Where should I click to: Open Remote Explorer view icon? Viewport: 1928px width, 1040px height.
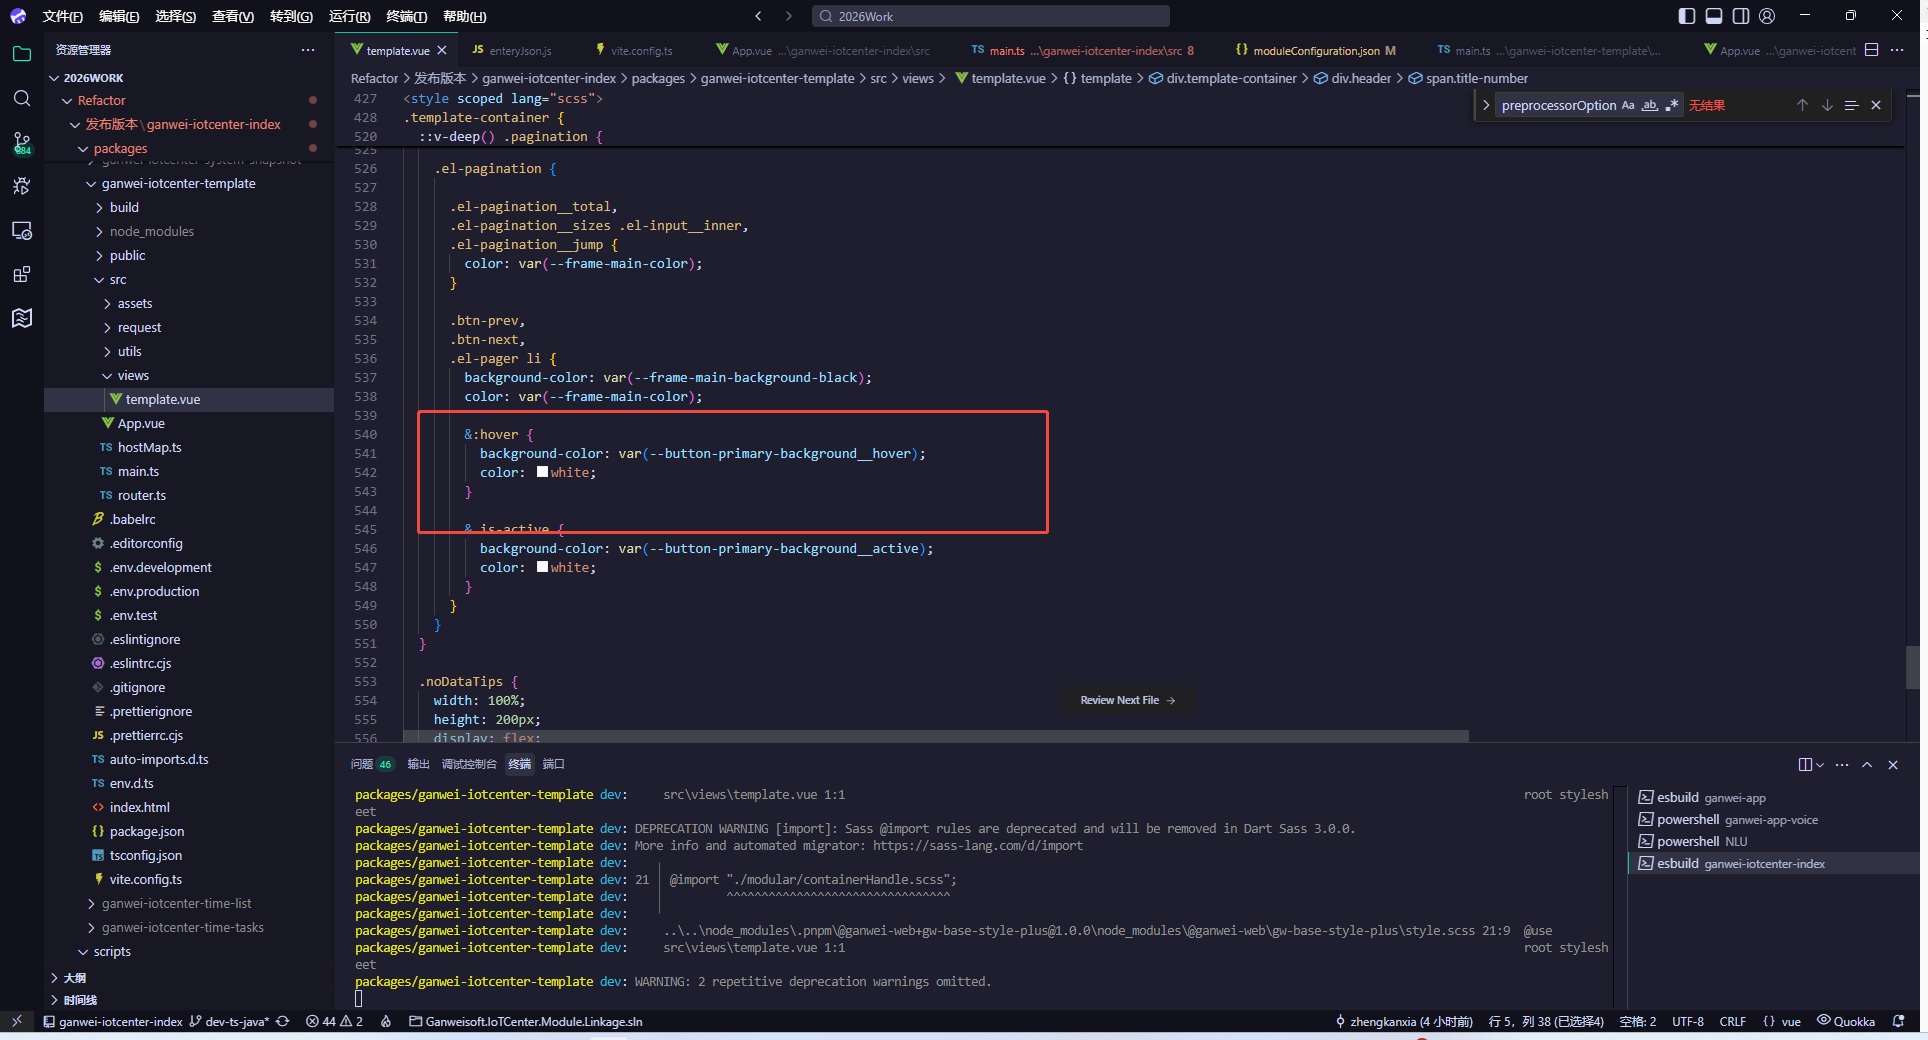point(22,230)
